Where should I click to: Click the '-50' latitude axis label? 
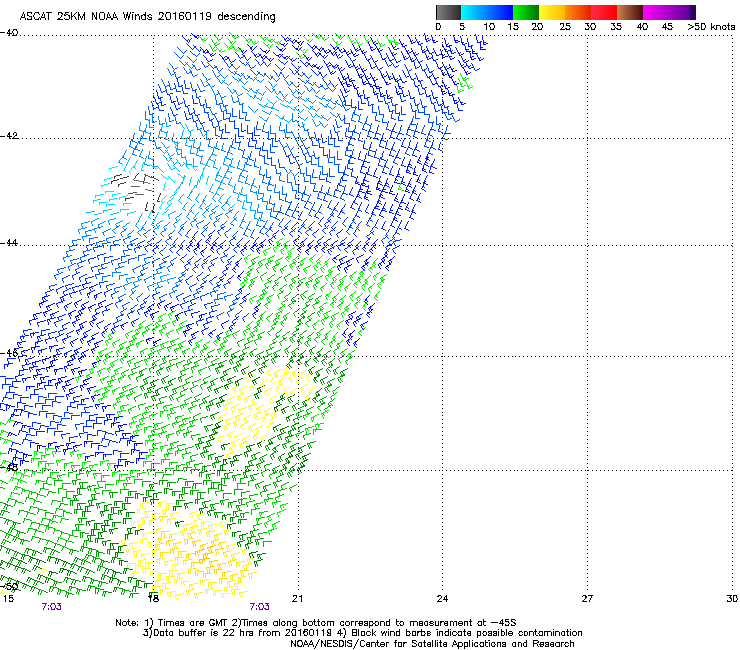9,587
